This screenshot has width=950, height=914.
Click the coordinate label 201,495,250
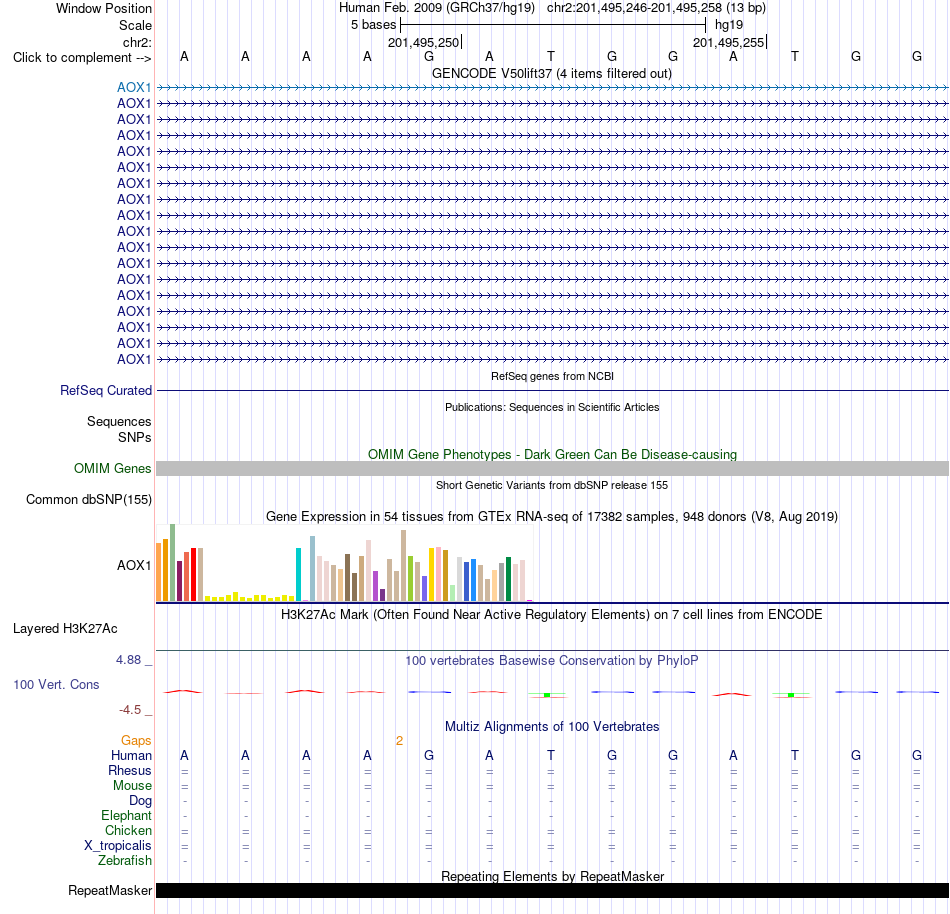point(424,42)
